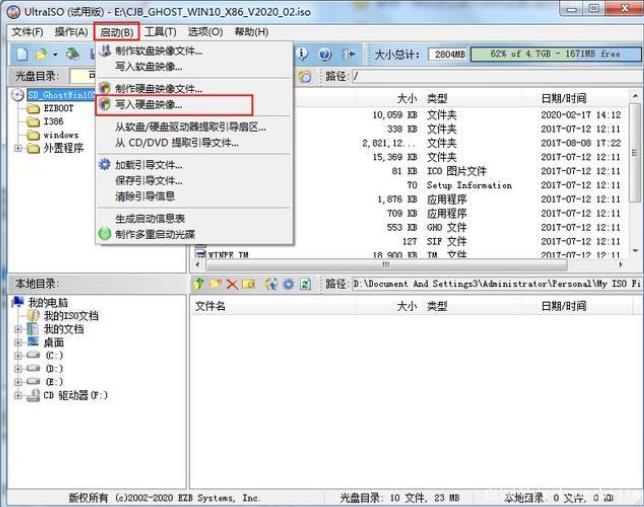The image size is (644, 507).
Task: Click the gear icon of 加载引导文件
Action: (105, 165)
